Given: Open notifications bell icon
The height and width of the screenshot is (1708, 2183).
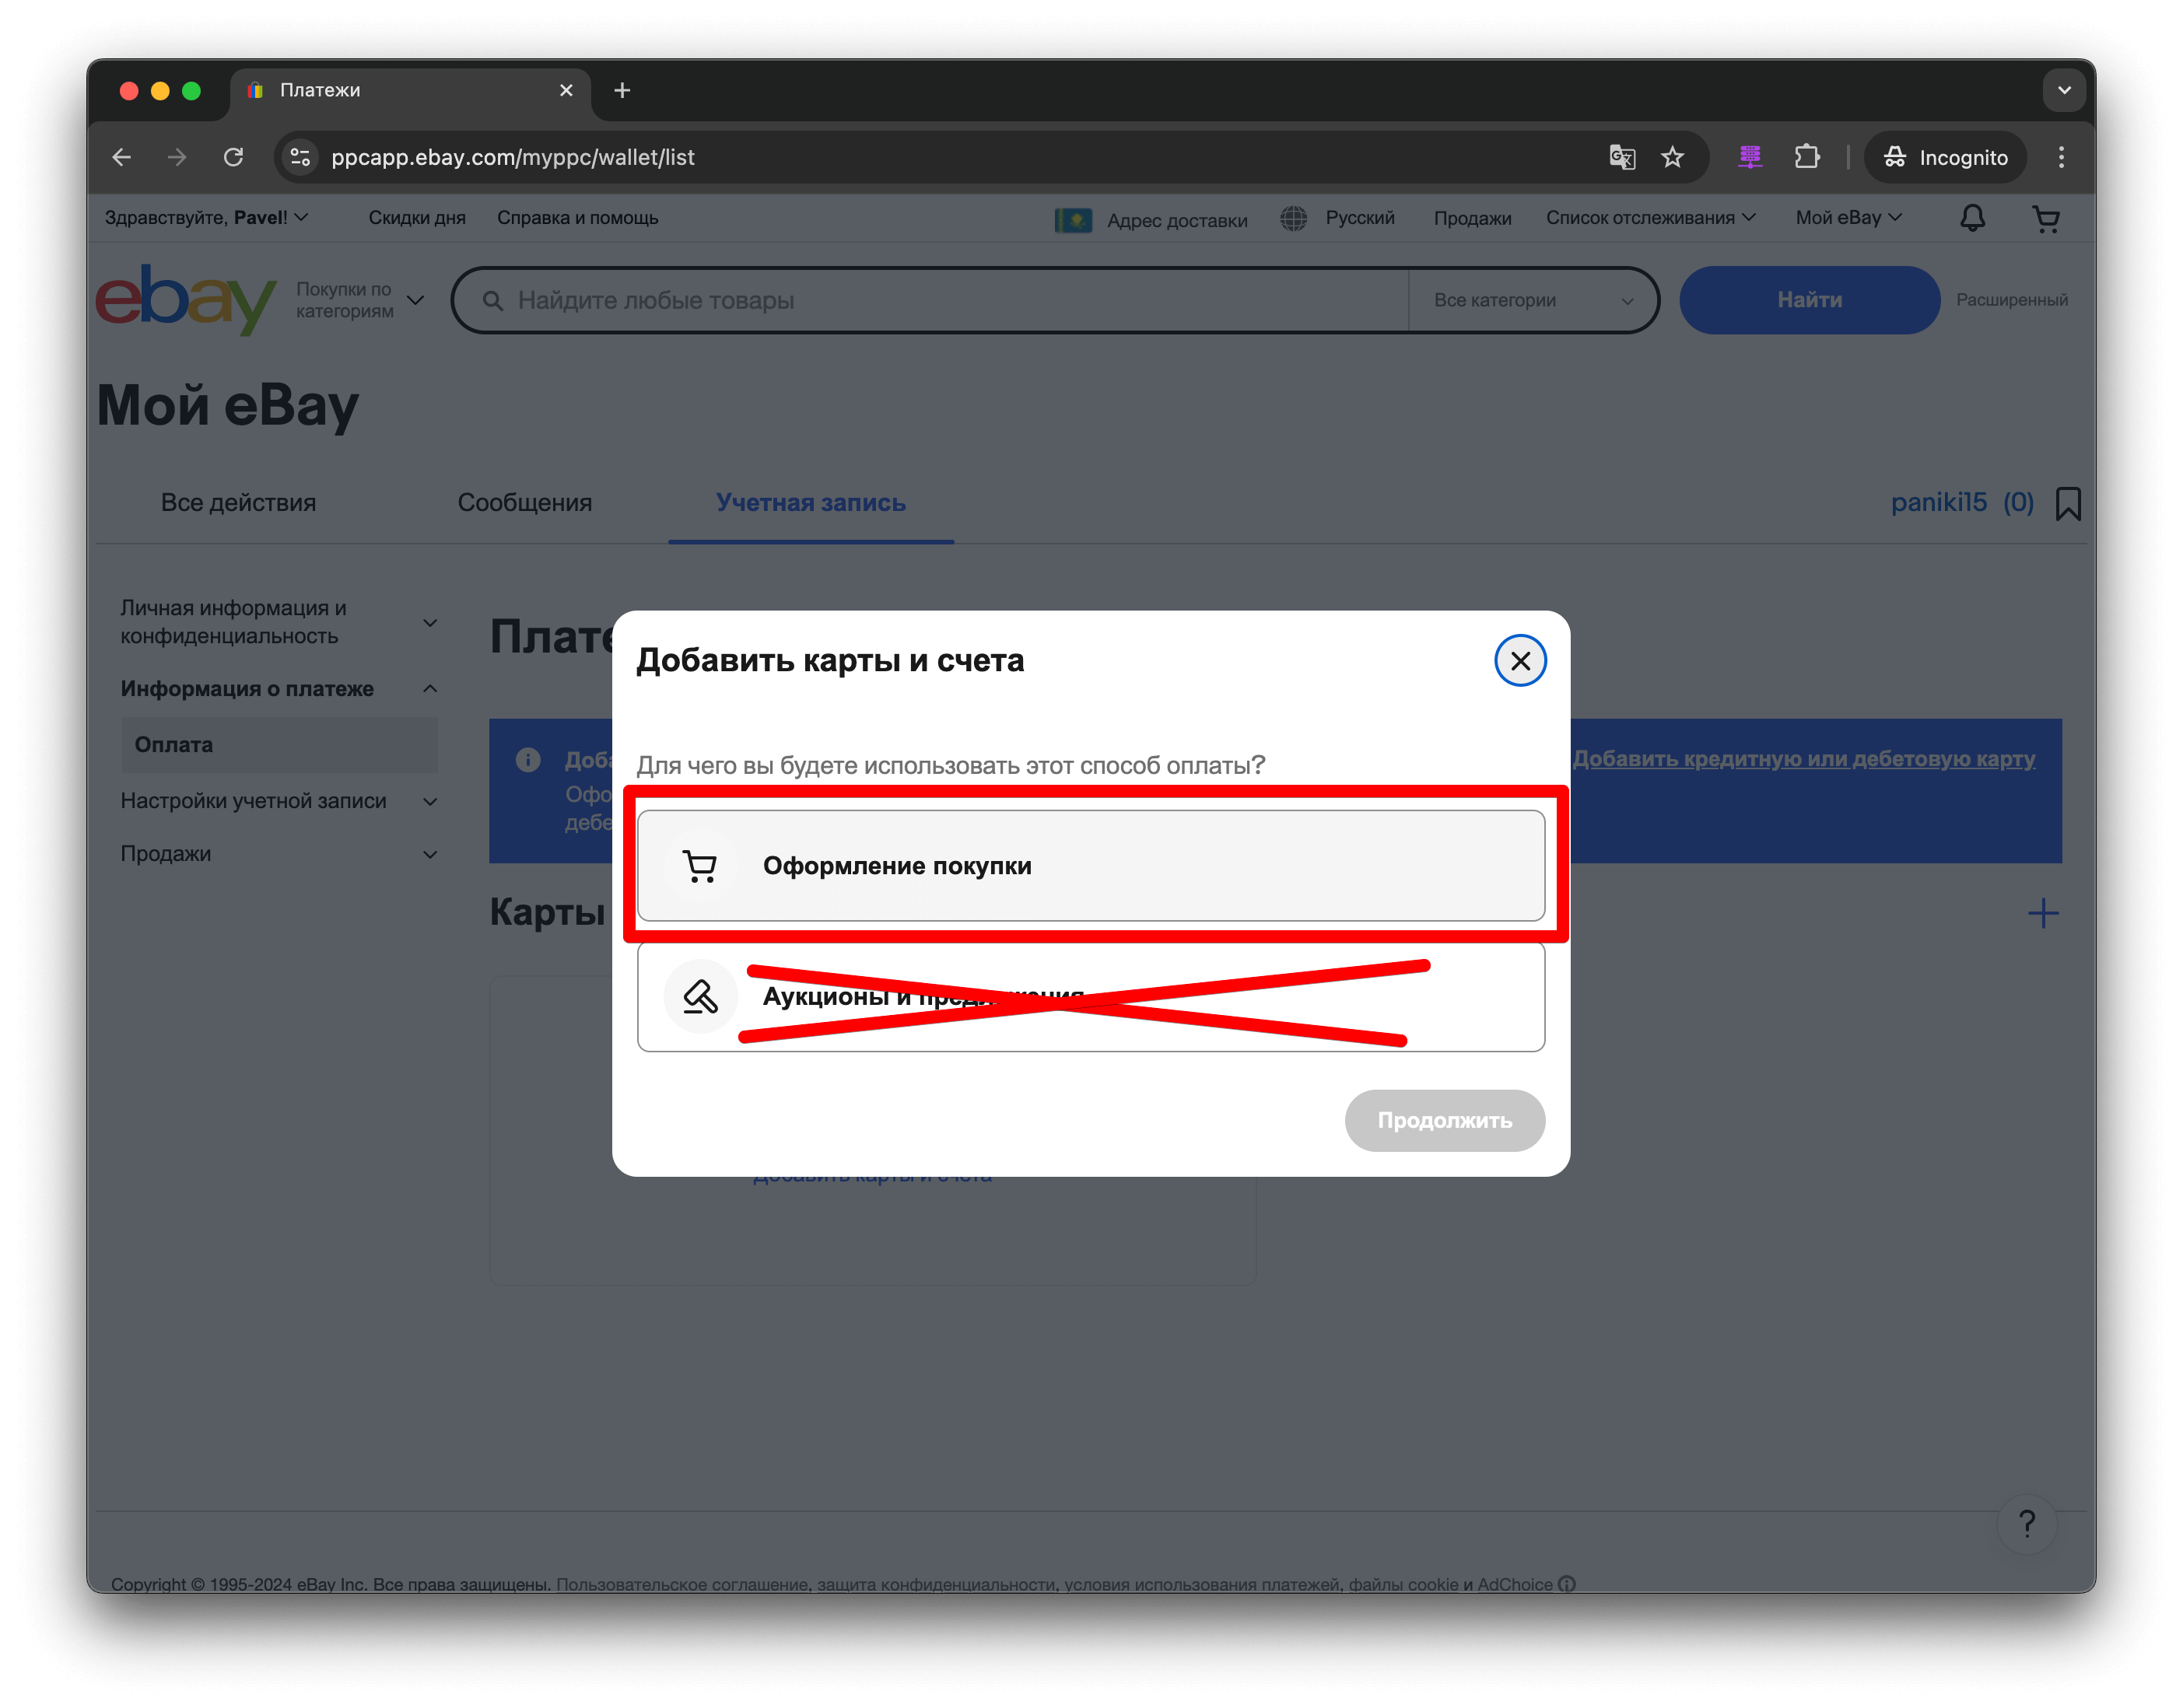Looking at the screenshot, I should tap(1972, 218).
